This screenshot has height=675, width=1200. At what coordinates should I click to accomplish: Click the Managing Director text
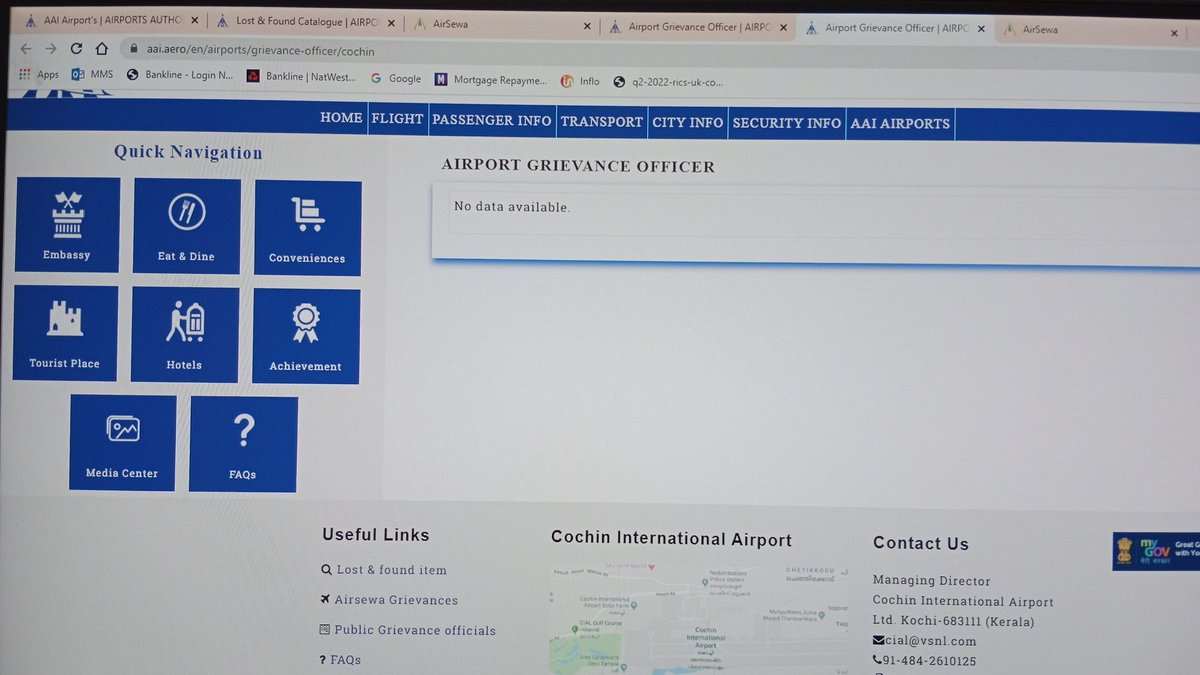[932, 581]
